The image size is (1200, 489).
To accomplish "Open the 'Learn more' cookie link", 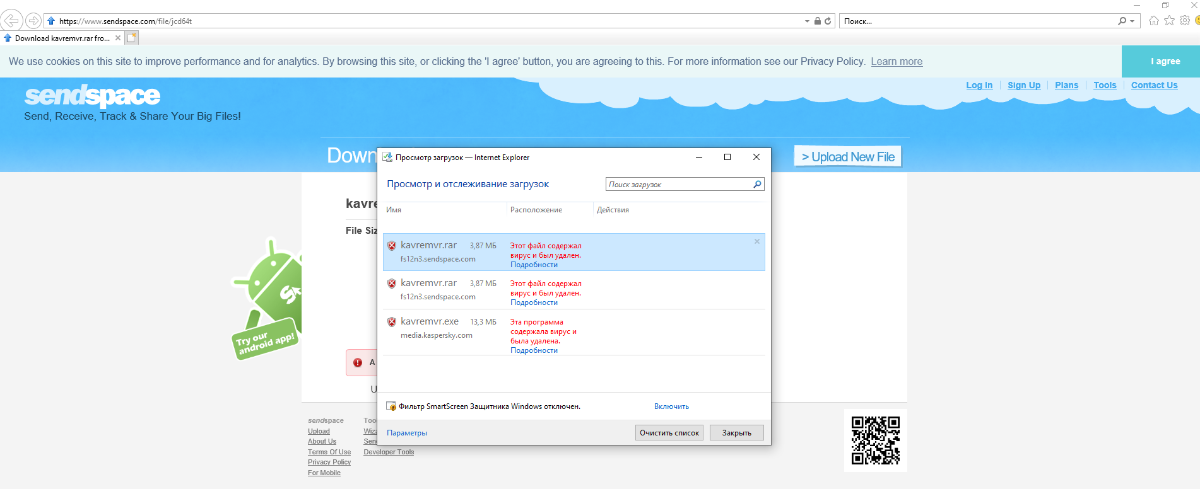I will [x=897, y=61].
